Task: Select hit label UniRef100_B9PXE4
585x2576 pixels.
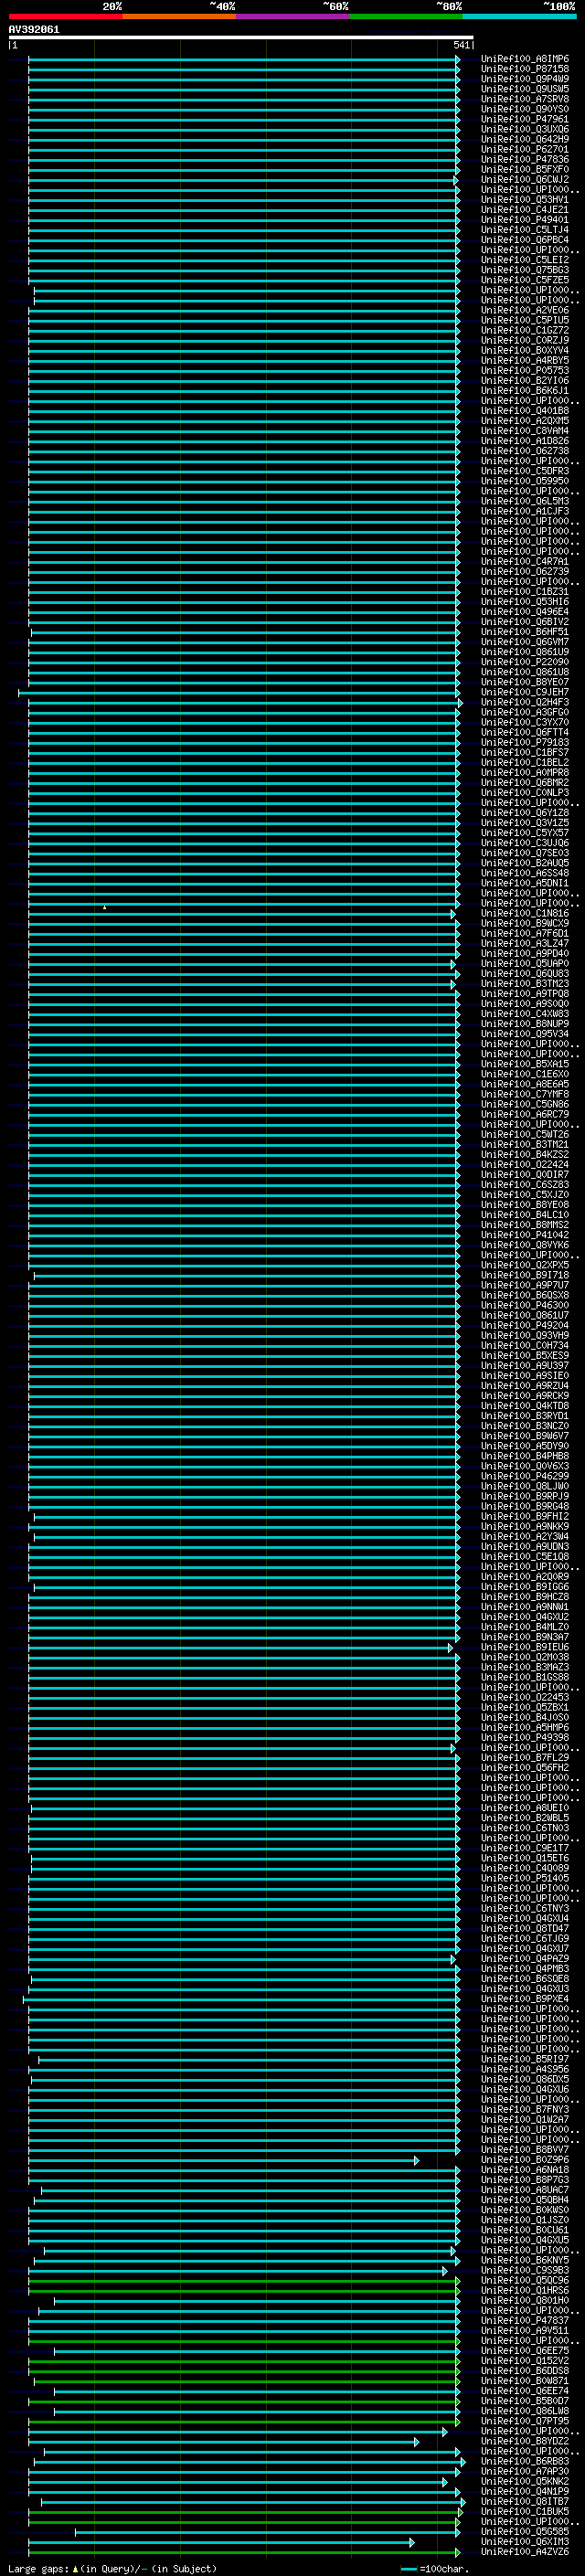Action: pos(525,2000)
